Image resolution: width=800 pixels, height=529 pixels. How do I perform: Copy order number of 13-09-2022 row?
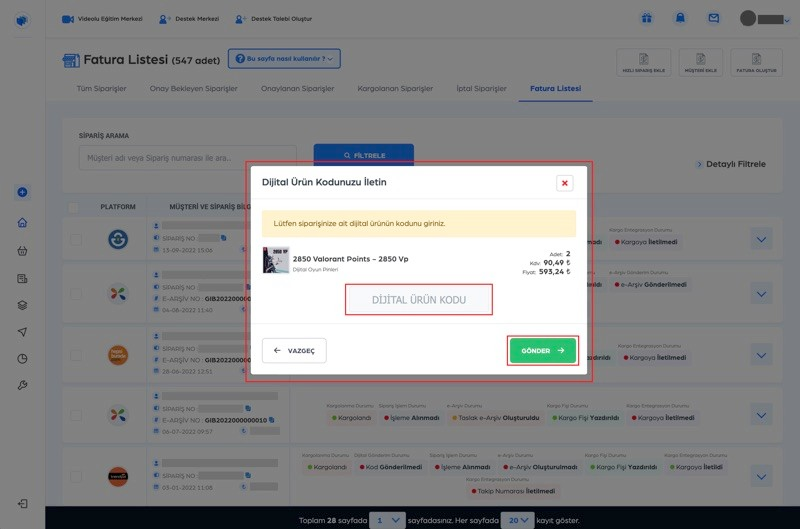tap(223, 238)
